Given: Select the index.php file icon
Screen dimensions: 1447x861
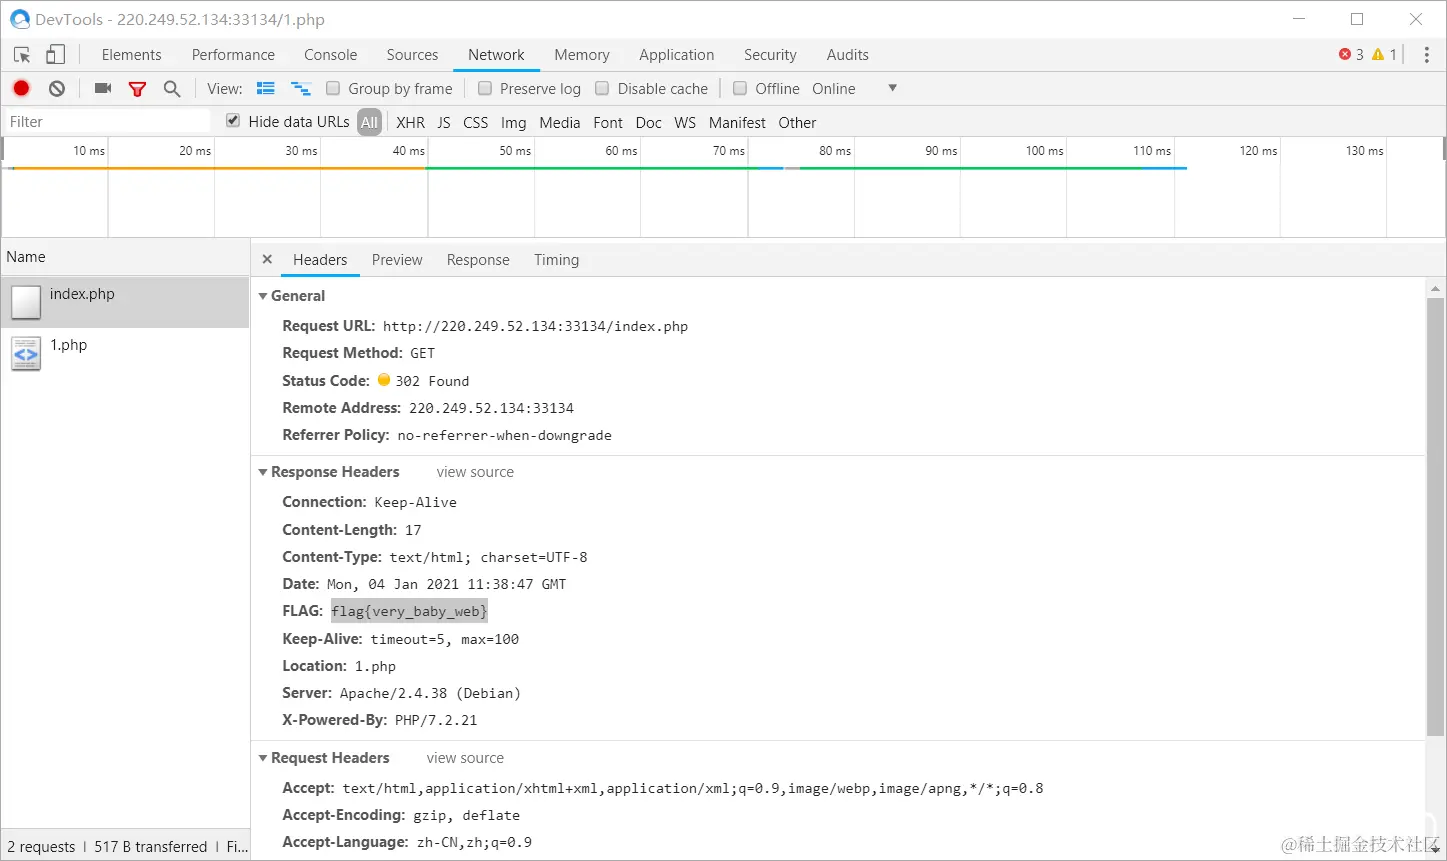Looking at the screenshot, I should [x=26, y=301].
